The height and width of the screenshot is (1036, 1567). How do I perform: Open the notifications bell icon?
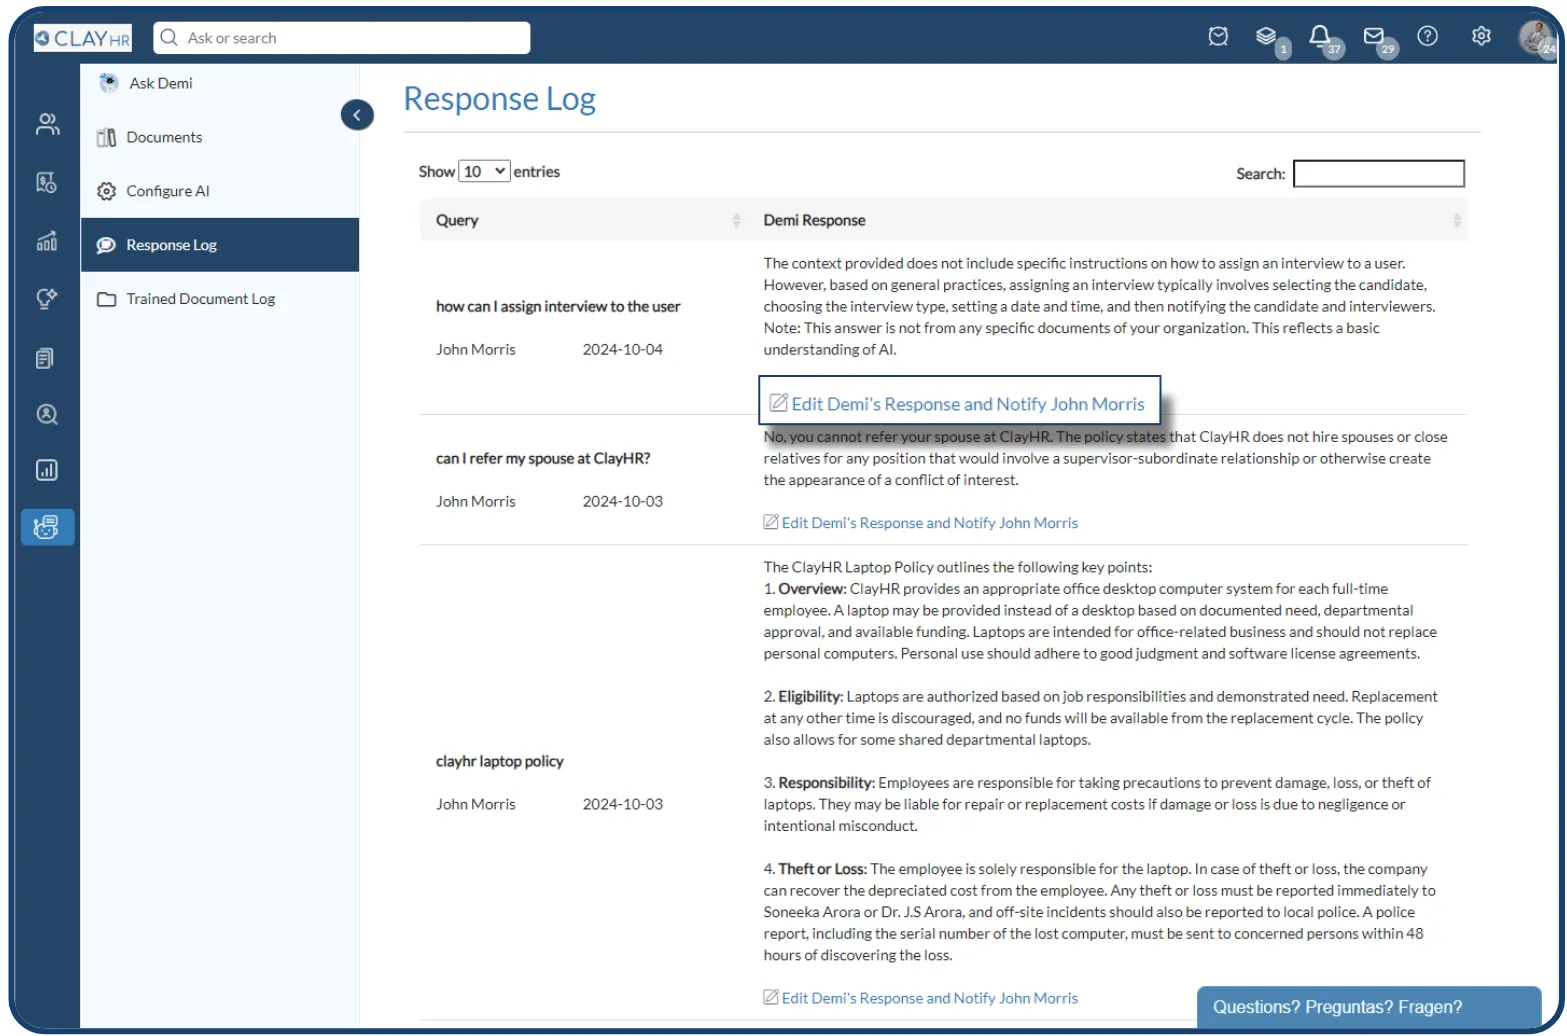[x=1320, y=37]
